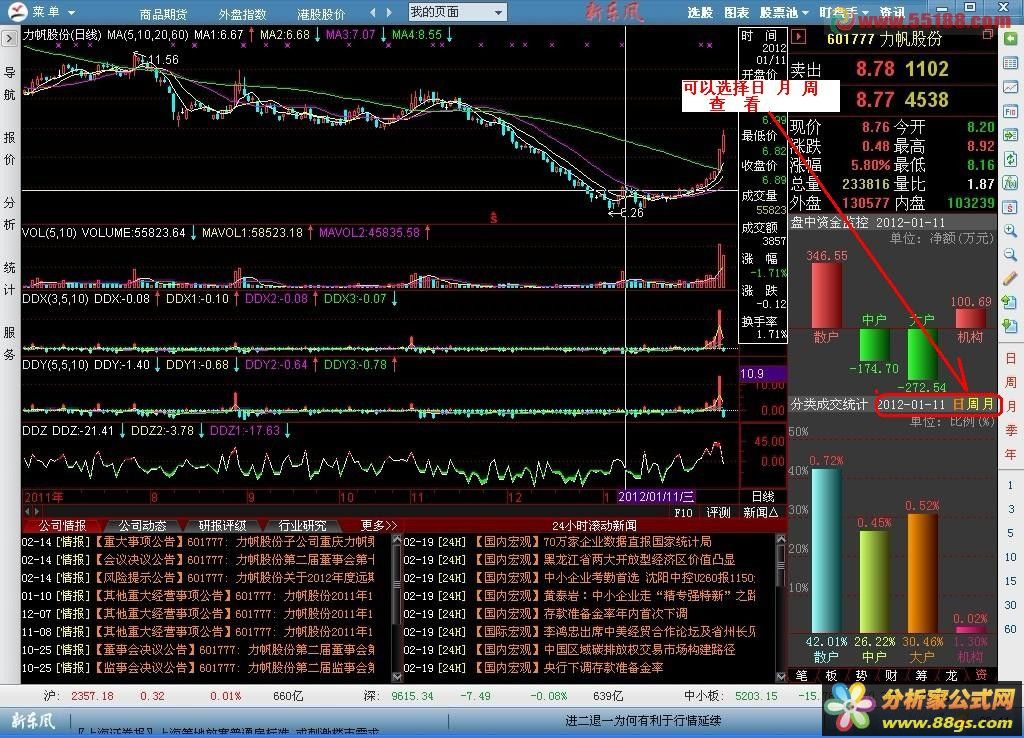Switch to the 资 bottom tab
This screenshot has height=738, width=1024.
pos(982,676)
